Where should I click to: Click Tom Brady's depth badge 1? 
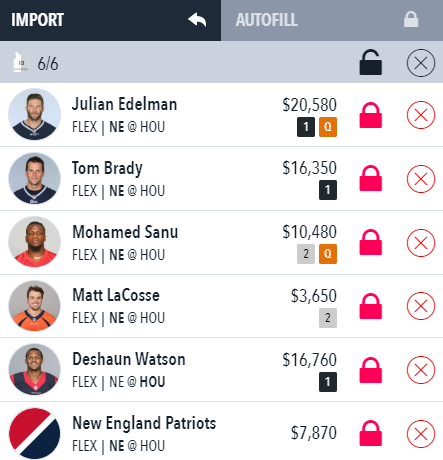328,190
